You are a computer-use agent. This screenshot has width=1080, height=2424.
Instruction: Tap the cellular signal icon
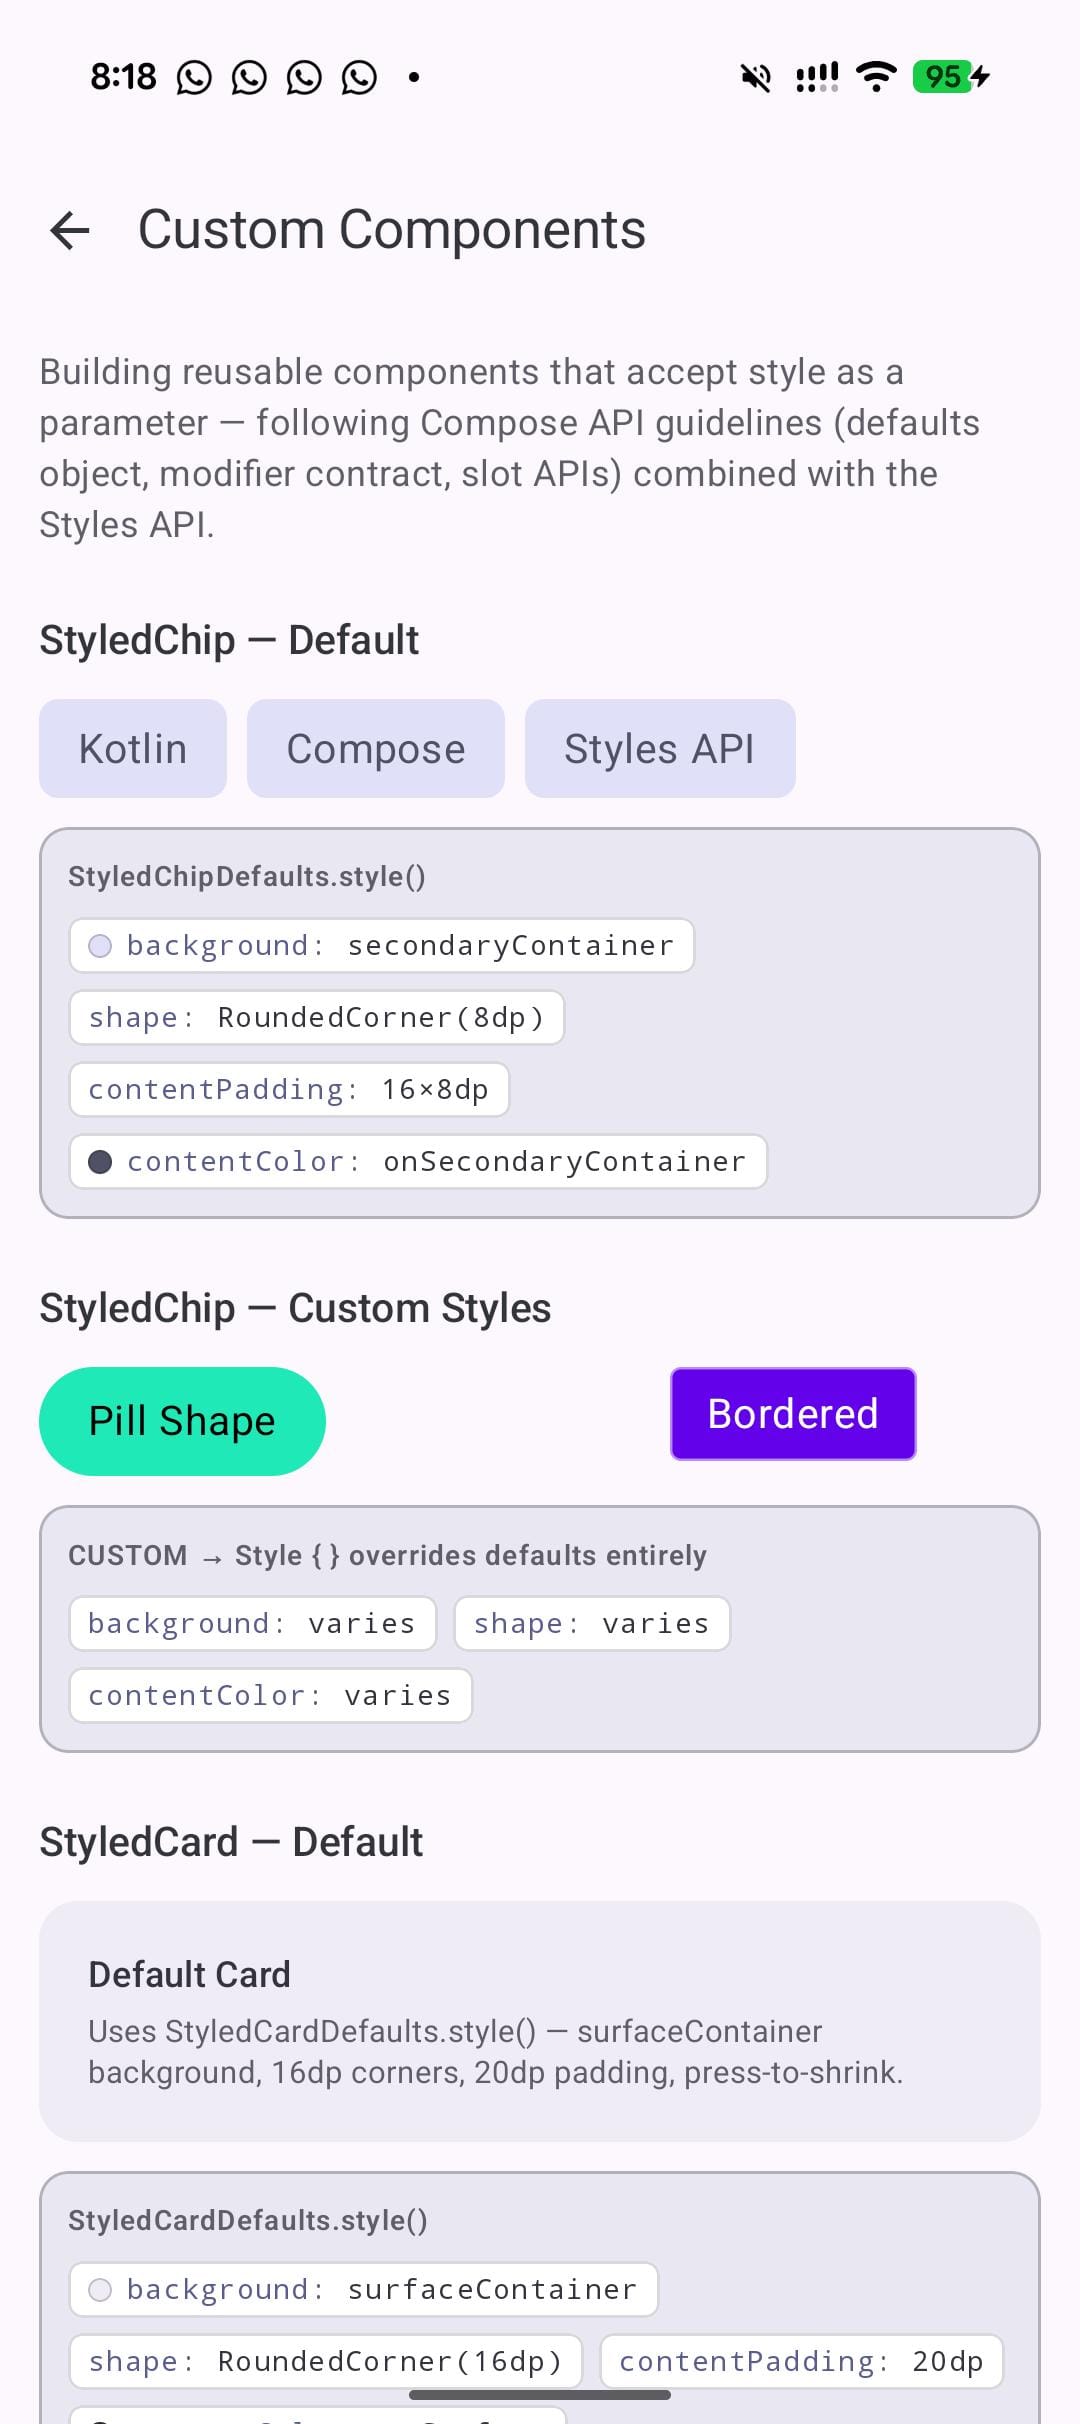click(x=816, y=77)
